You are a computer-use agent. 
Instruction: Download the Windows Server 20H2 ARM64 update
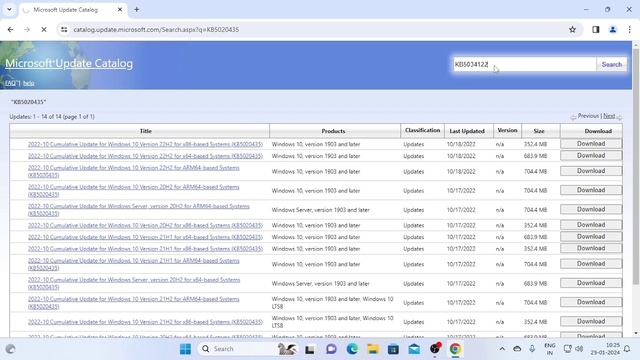point(591,209)
